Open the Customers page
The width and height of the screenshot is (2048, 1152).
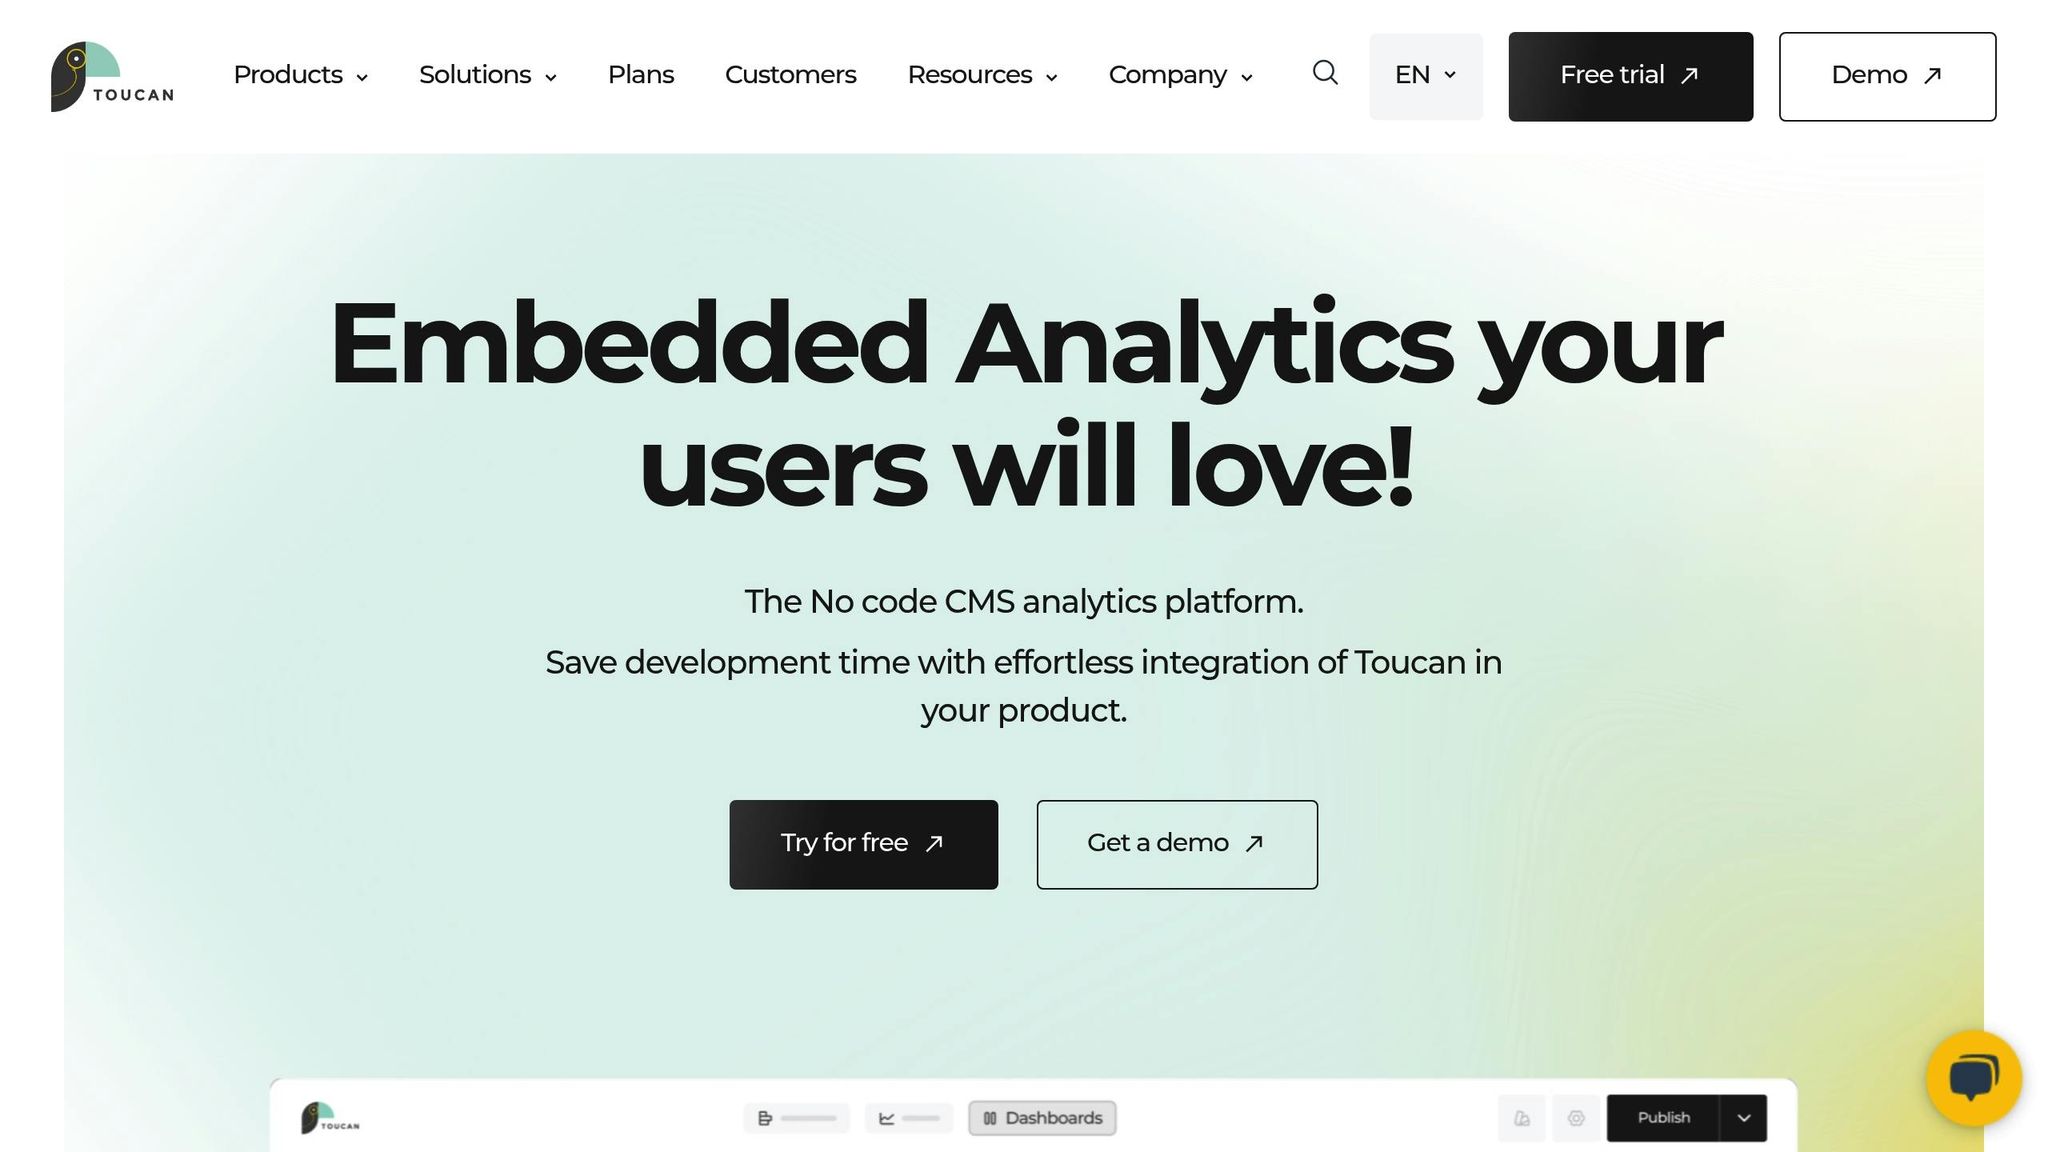click(x=791, y=75)
